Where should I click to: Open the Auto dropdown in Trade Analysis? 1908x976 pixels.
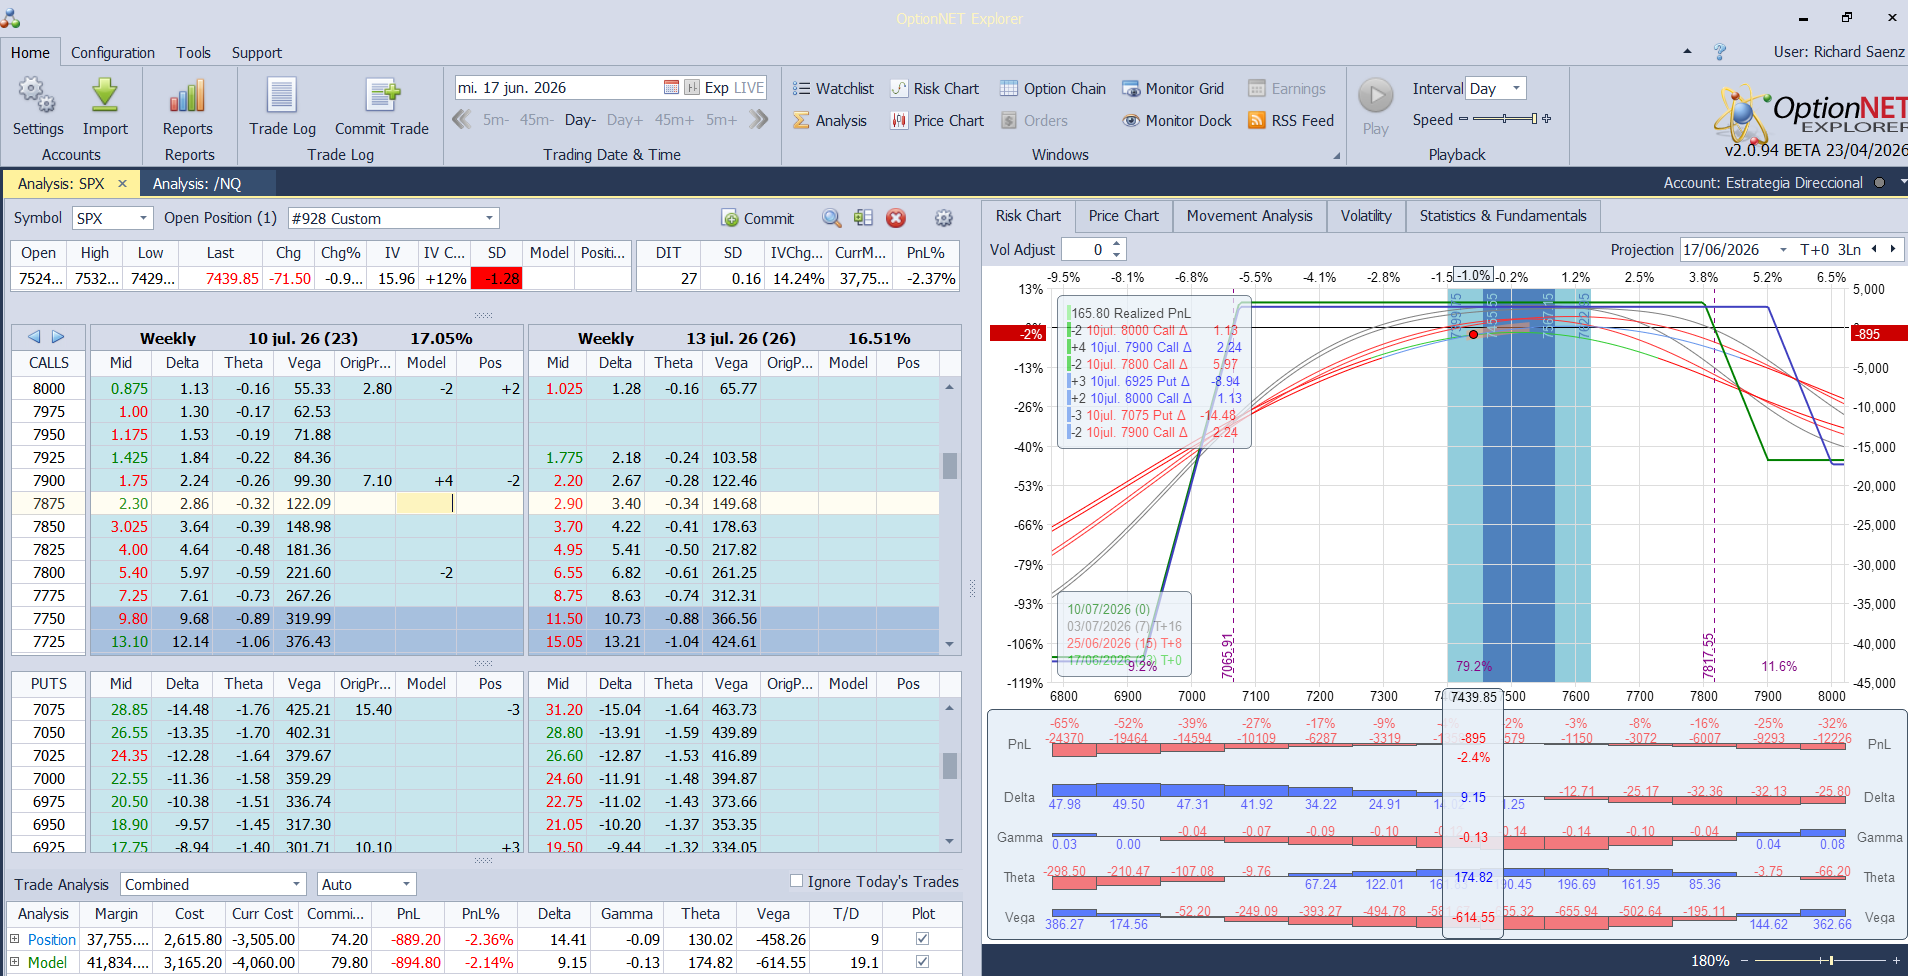coord(406,884)
